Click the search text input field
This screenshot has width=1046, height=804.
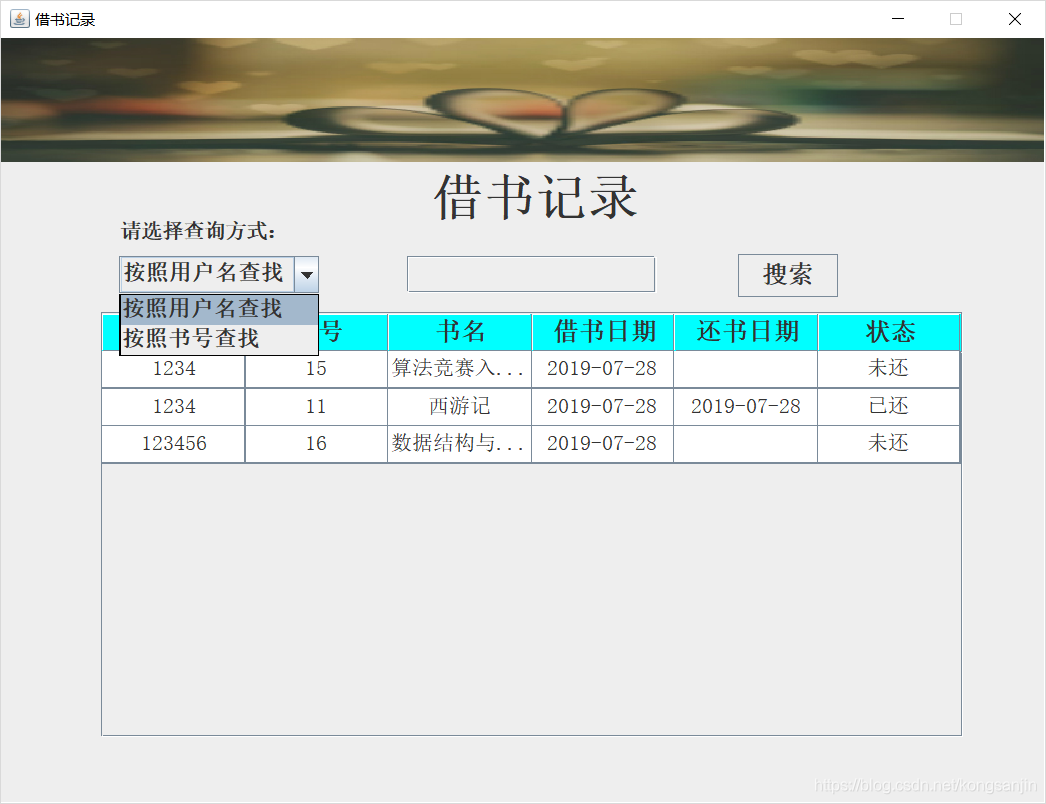click(x=530, y=274)
